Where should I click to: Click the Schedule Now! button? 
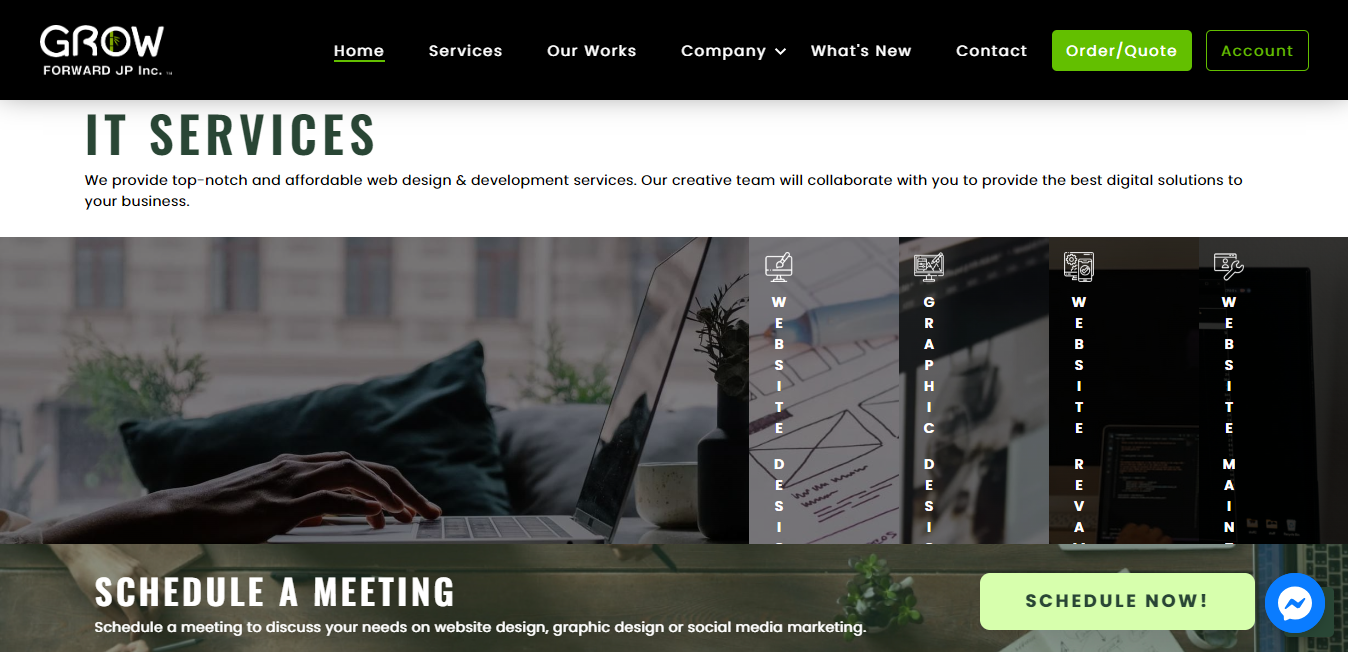[1117, 601]
